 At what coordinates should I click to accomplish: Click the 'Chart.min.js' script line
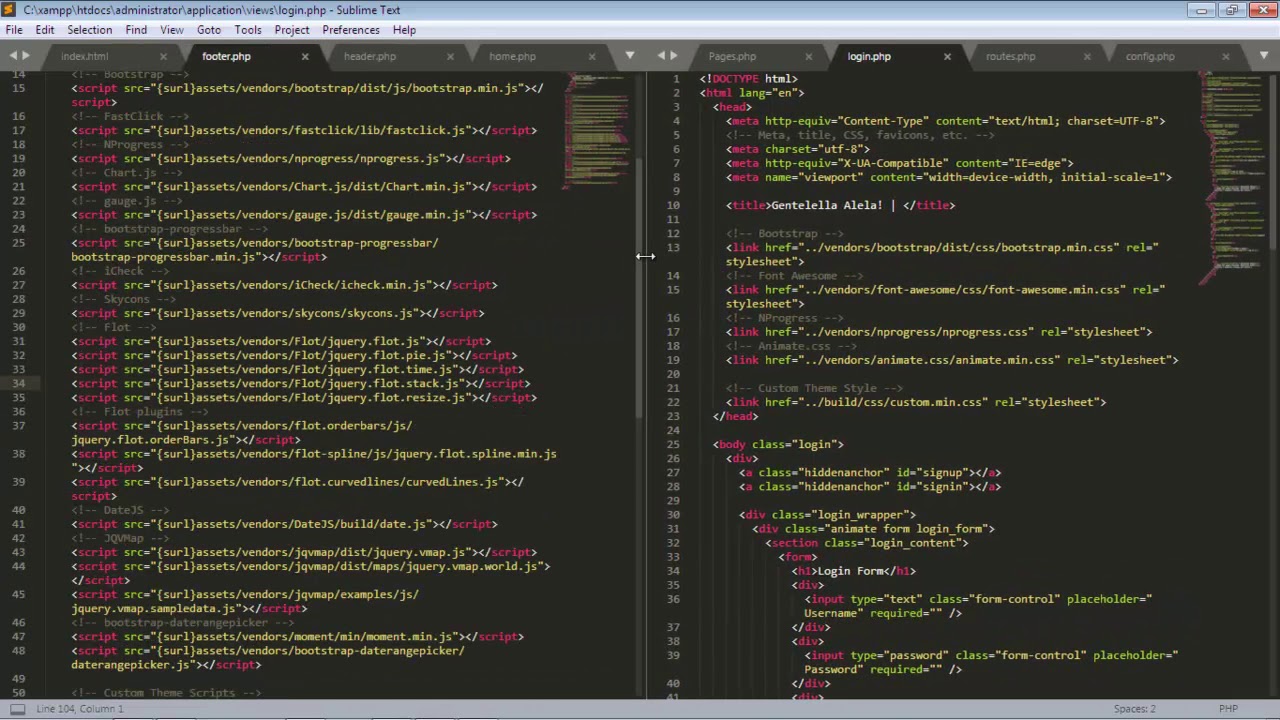click(x=304, y=187)
